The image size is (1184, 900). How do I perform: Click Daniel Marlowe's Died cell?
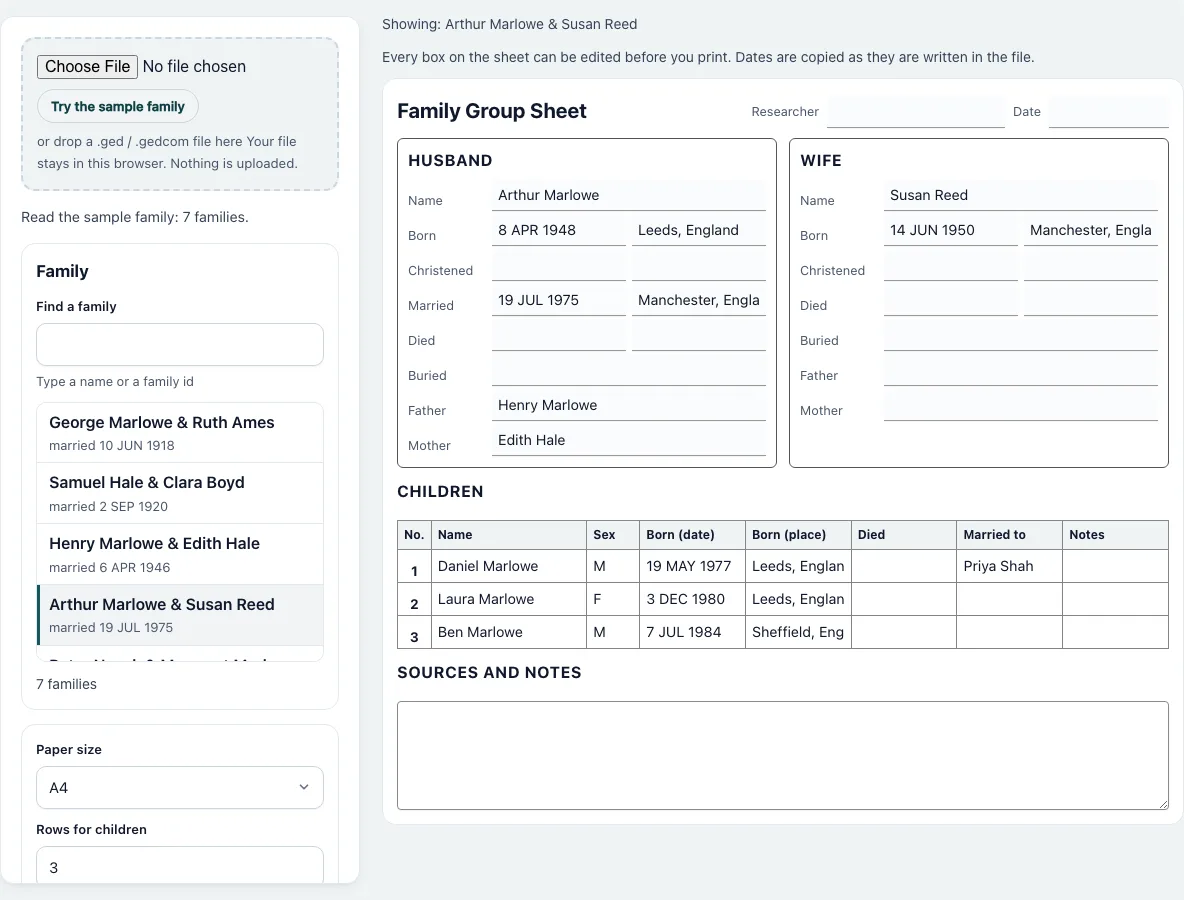coord(904,566)
